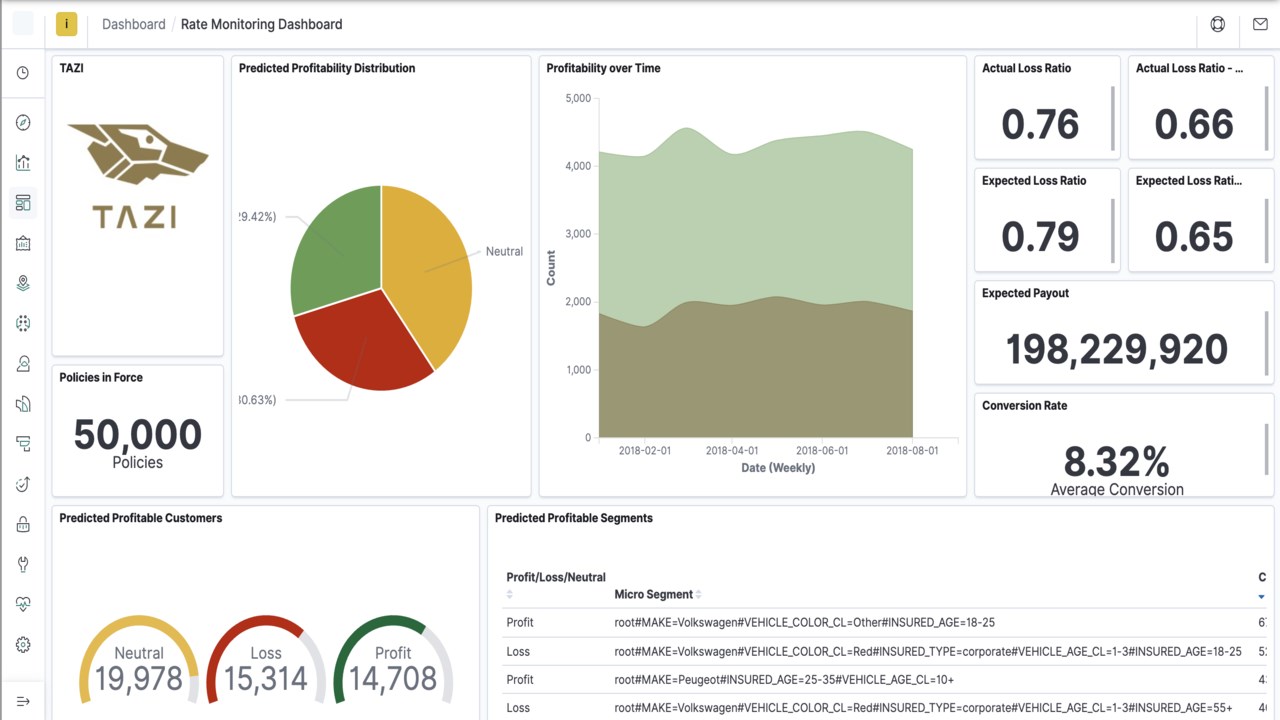Open the Visualize chart icon
The image size is (1280, 720).
click(23, 163)
